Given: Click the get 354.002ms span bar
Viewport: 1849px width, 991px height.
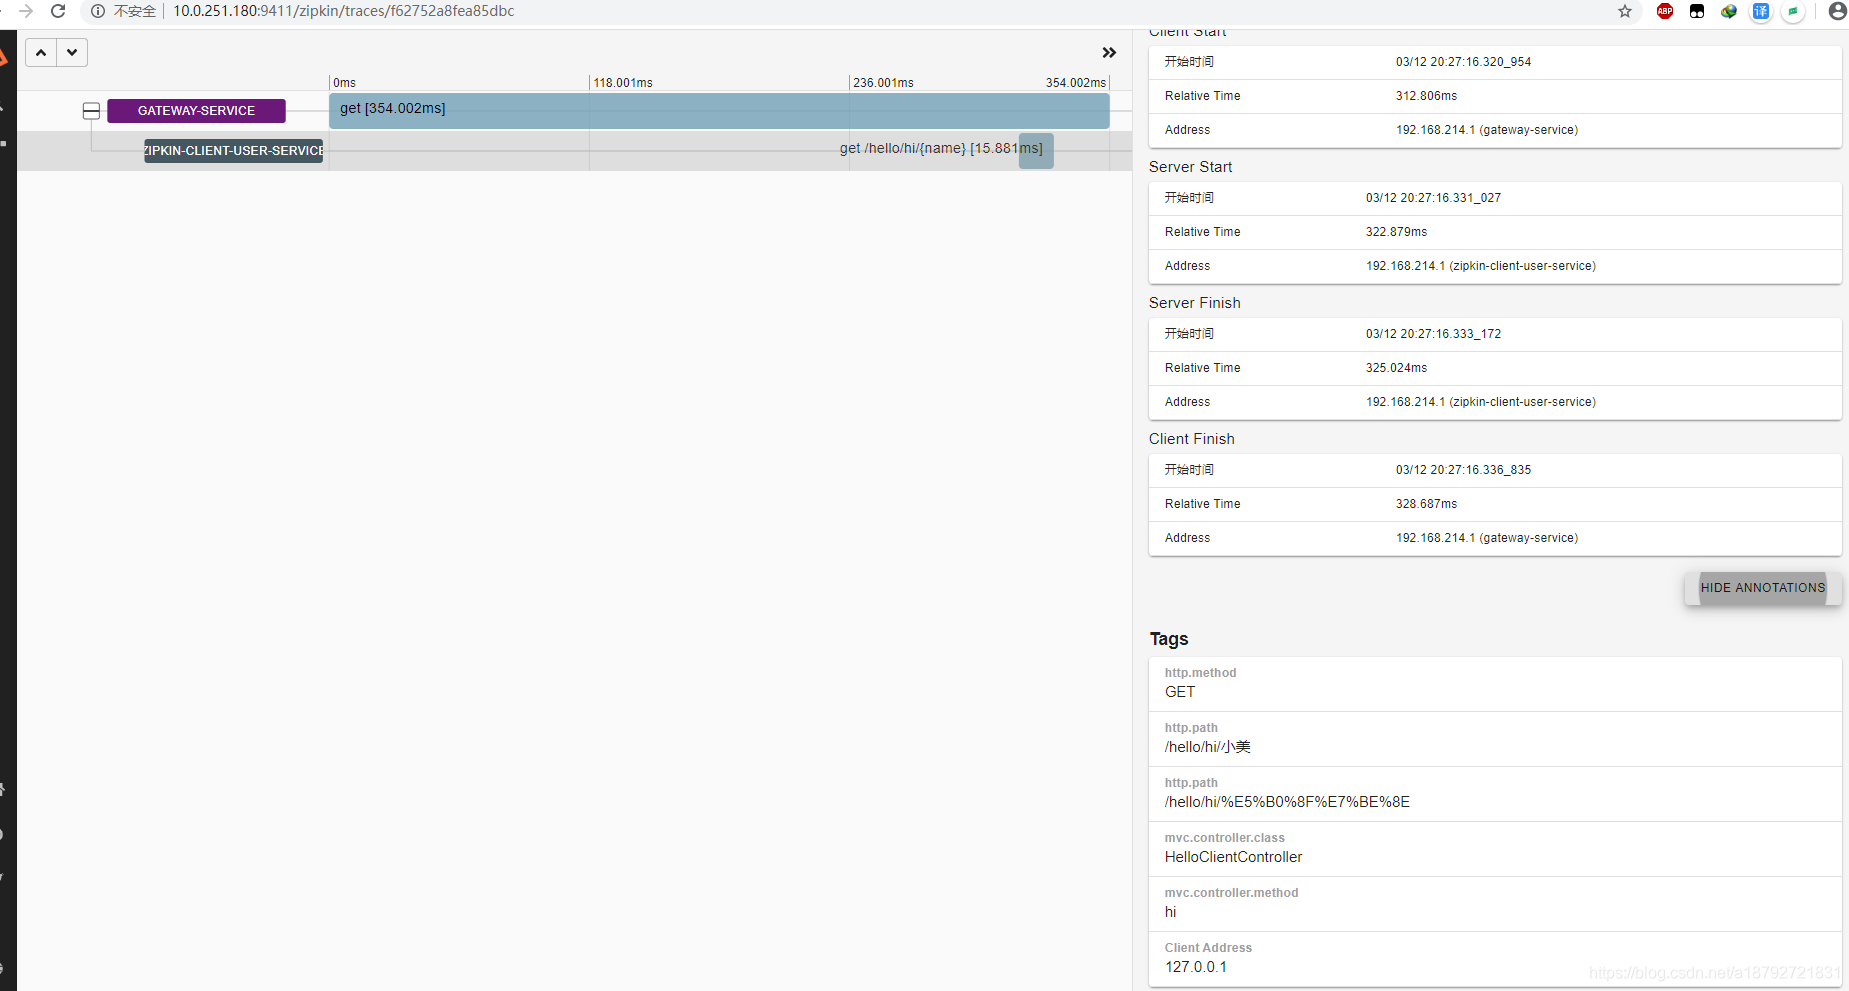Looking at the screenshot, I should click(x=719, y=110).
